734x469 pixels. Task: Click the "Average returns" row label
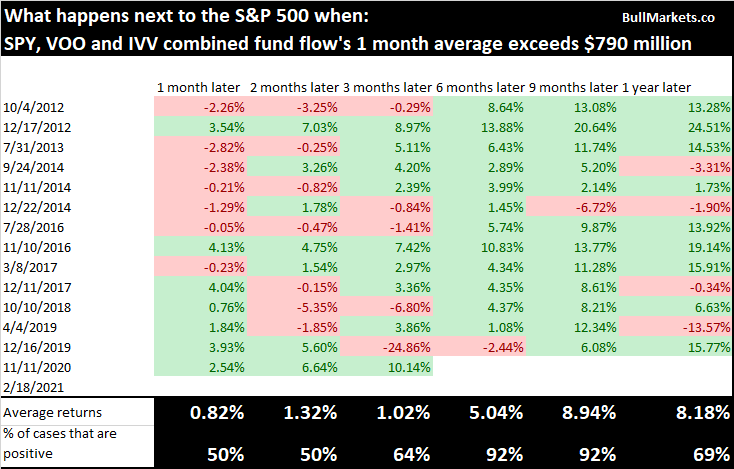pos(49,413)
